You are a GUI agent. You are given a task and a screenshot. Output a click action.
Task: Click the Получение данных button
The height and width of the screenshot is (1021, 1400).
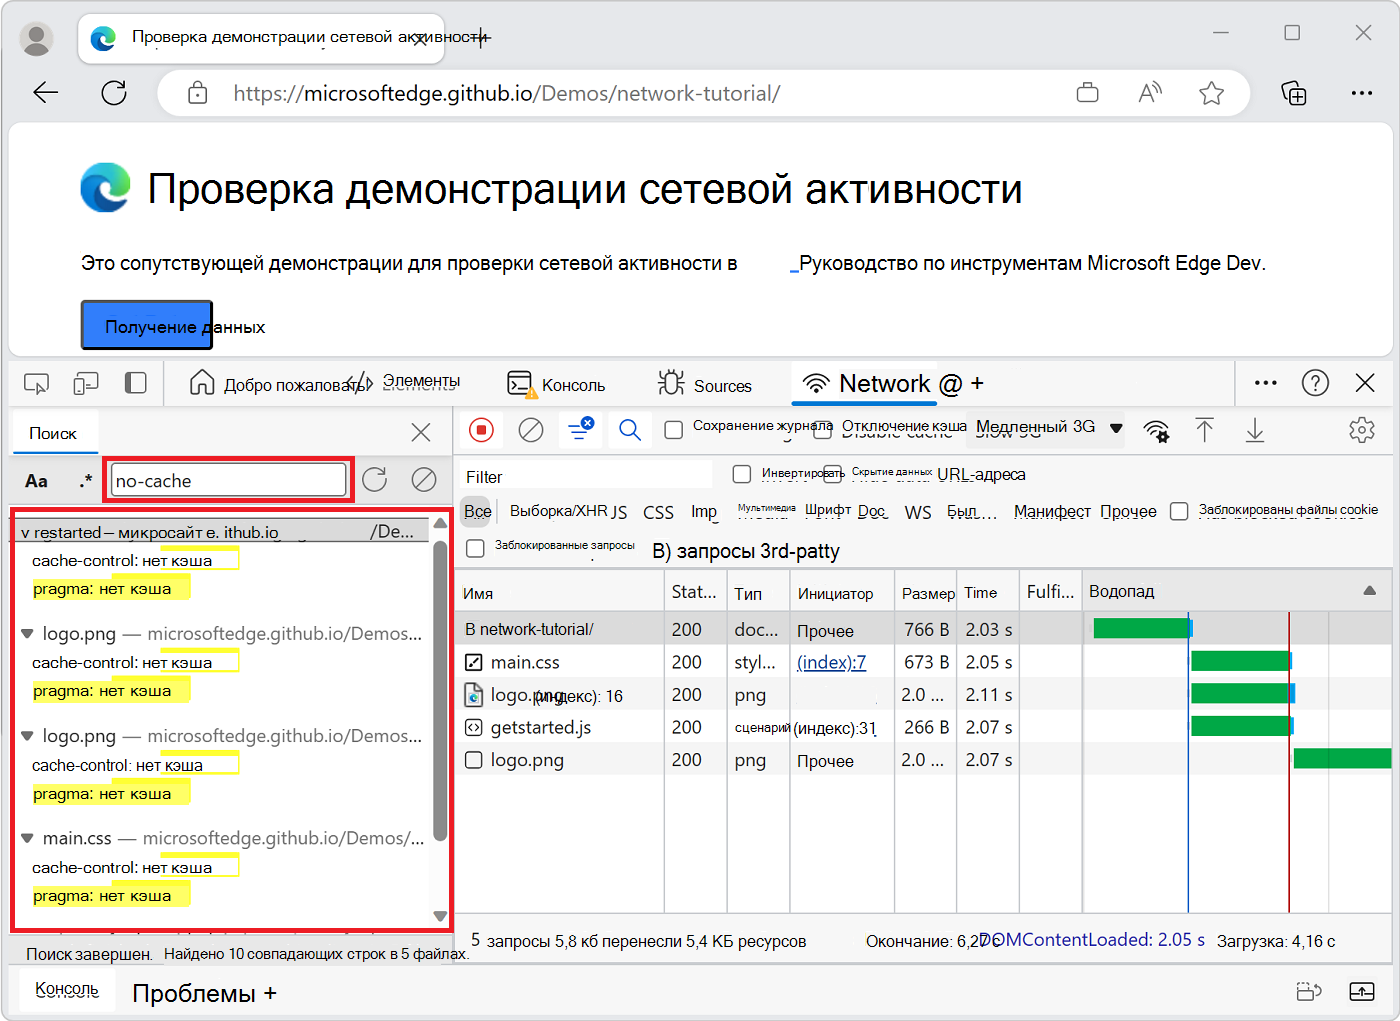[x=146, y=324]
